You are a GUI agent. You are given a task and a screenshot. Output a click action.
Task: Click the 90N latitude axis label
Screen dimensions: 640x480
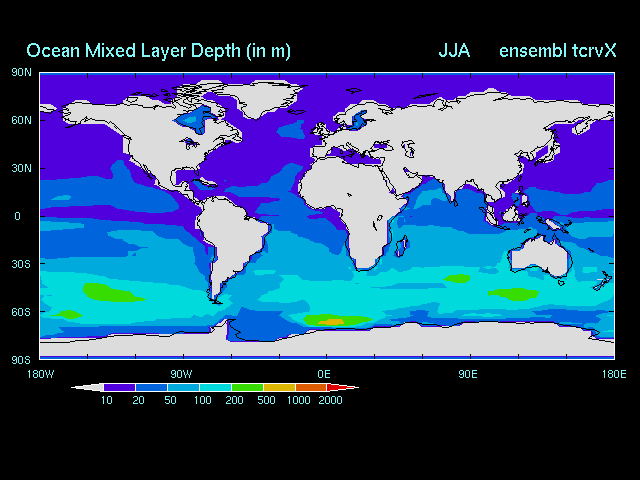pyautogui.click(x=22, y=72)
